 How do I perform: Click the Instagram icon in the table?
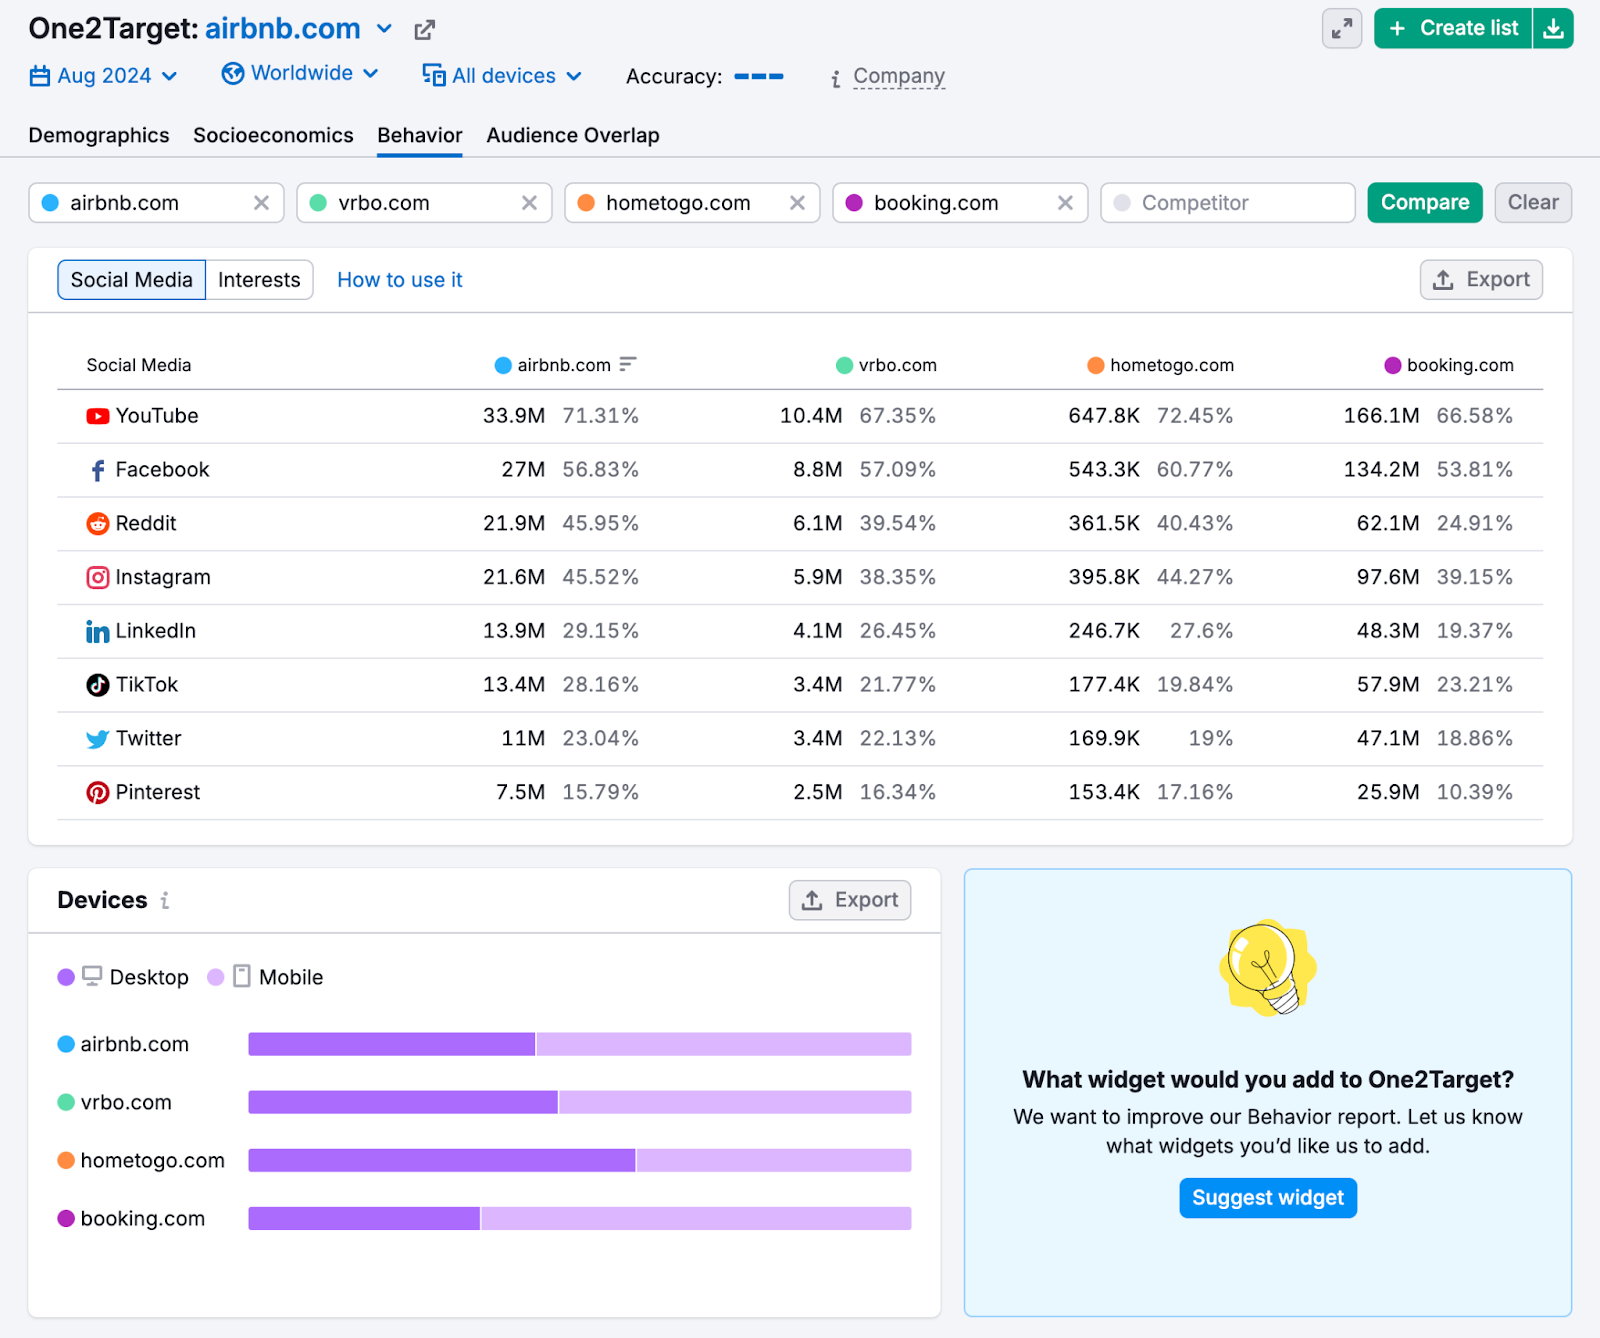point(98,578)
